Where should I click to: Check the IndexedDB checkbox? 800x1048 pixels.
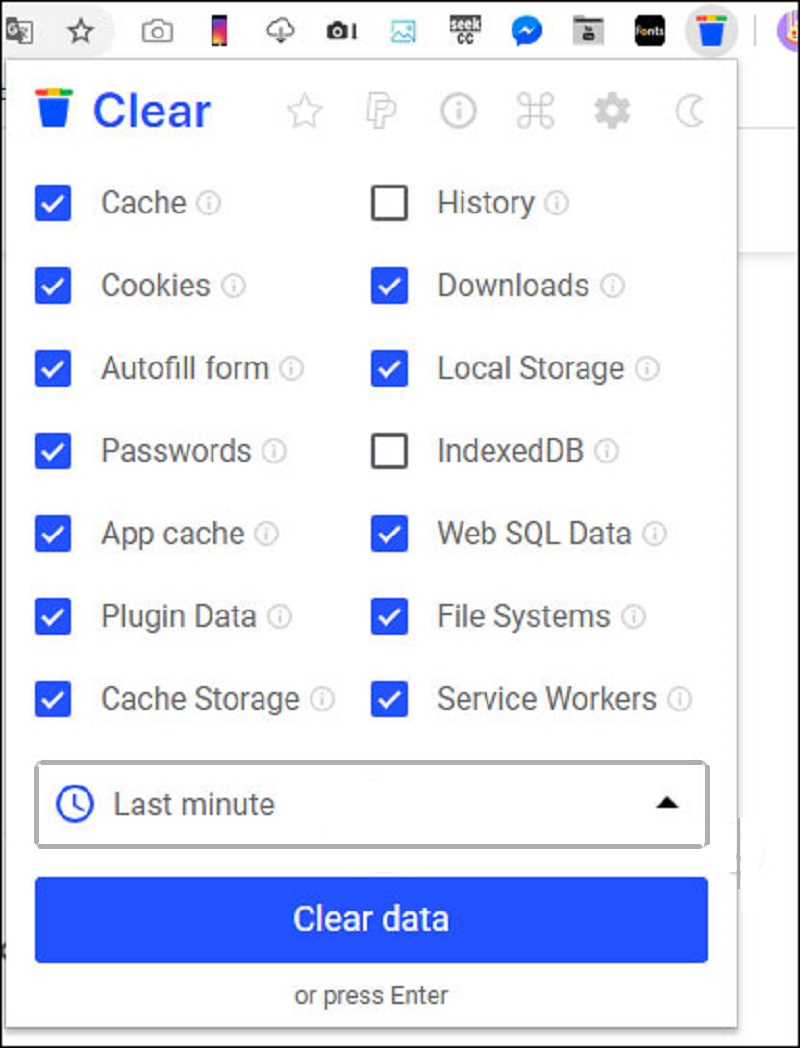tap(389, 451)
